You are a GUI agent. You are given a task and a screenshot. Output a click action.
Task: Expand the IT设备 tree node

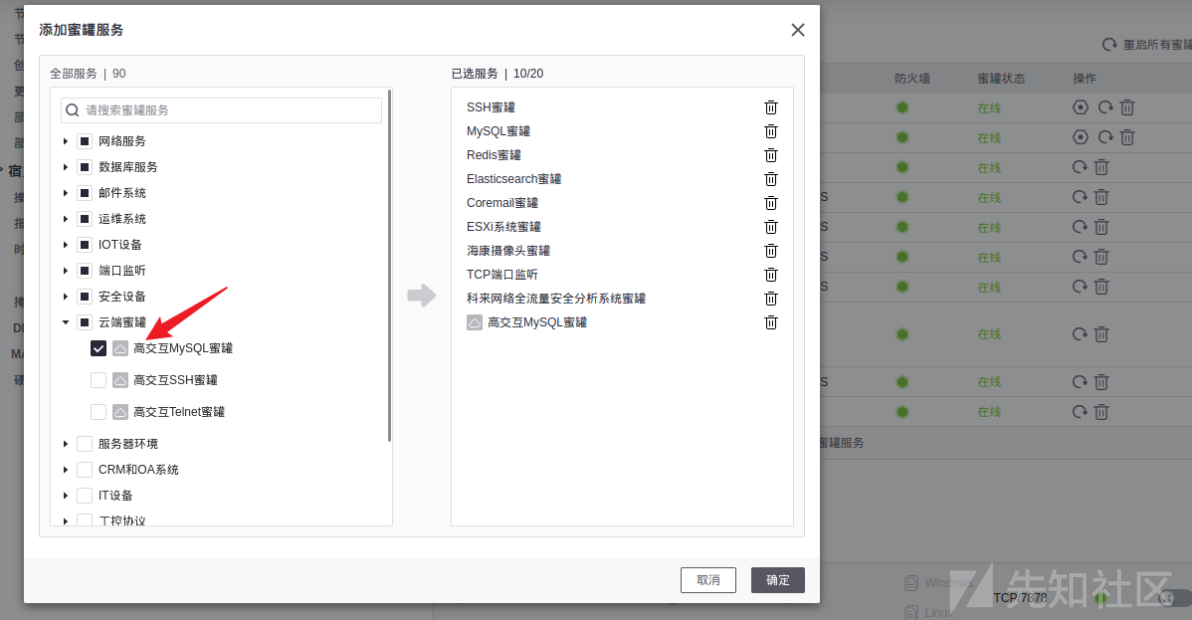65,495
